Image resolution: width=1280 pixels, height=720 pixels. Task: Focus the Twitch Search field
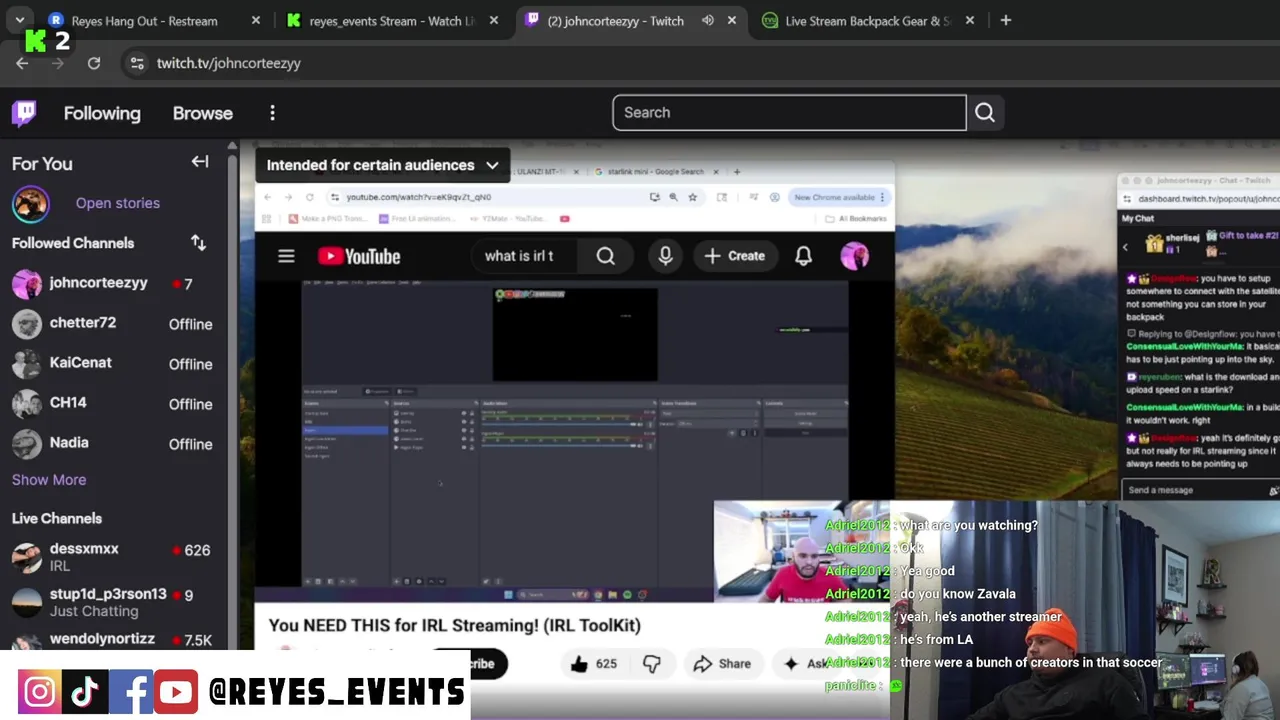789,113
